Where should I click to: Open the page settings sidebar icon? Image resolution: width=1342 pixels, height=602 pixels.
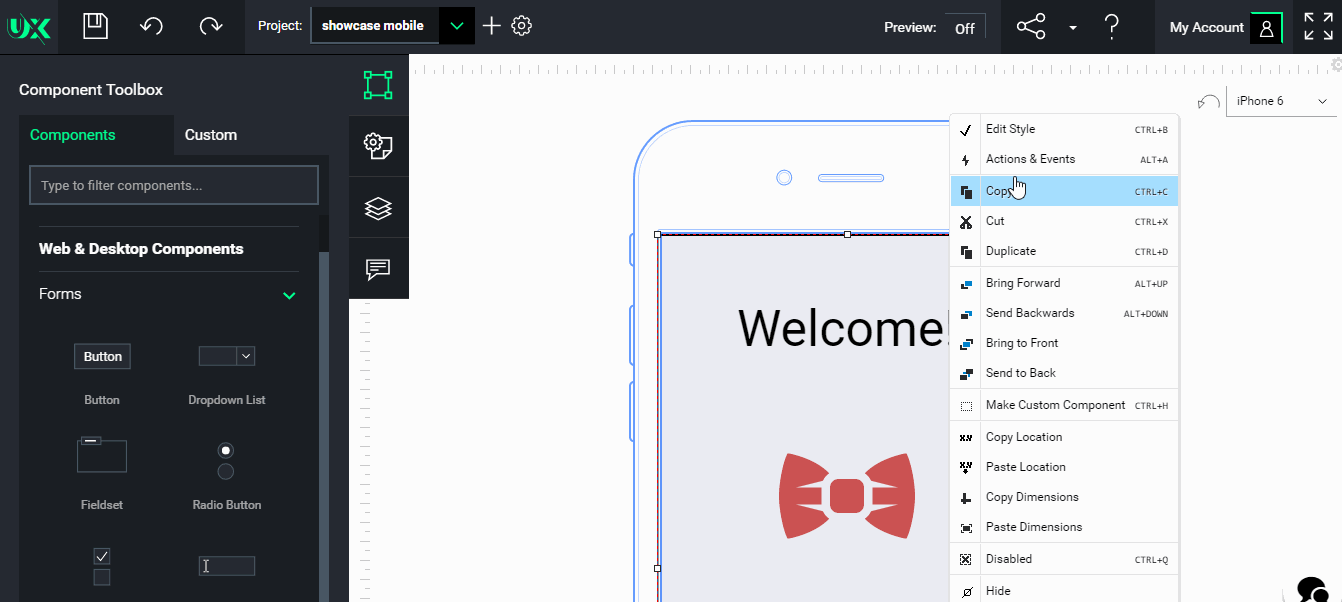(x=378, y=146)
